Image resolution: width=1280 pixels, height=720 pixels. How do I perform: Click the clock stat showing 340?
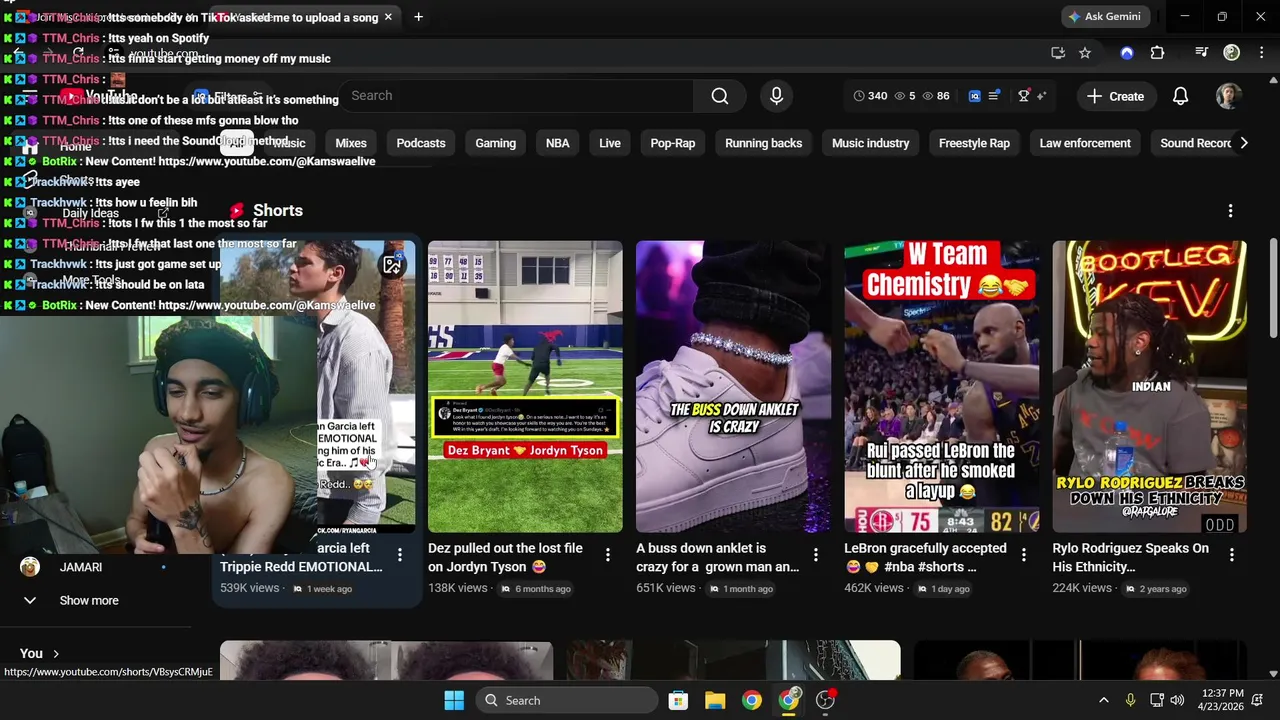point(870,96)
